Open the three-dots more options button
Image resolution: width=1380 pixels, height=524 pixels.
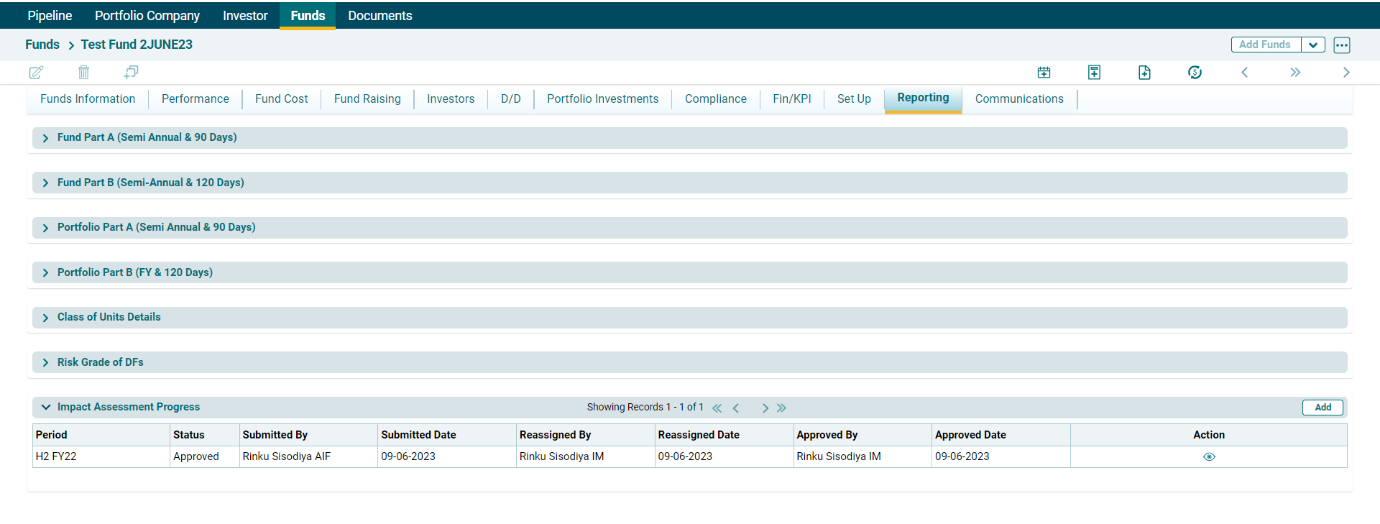click(1342, 45)
